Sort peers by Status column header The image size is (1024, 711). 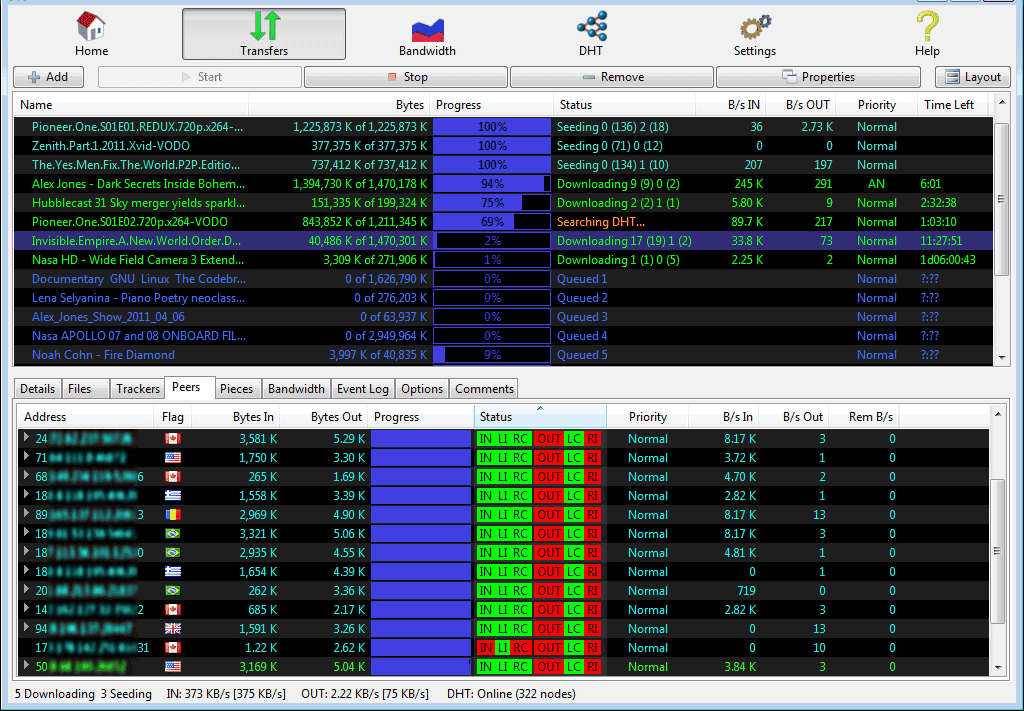point(540,417)
